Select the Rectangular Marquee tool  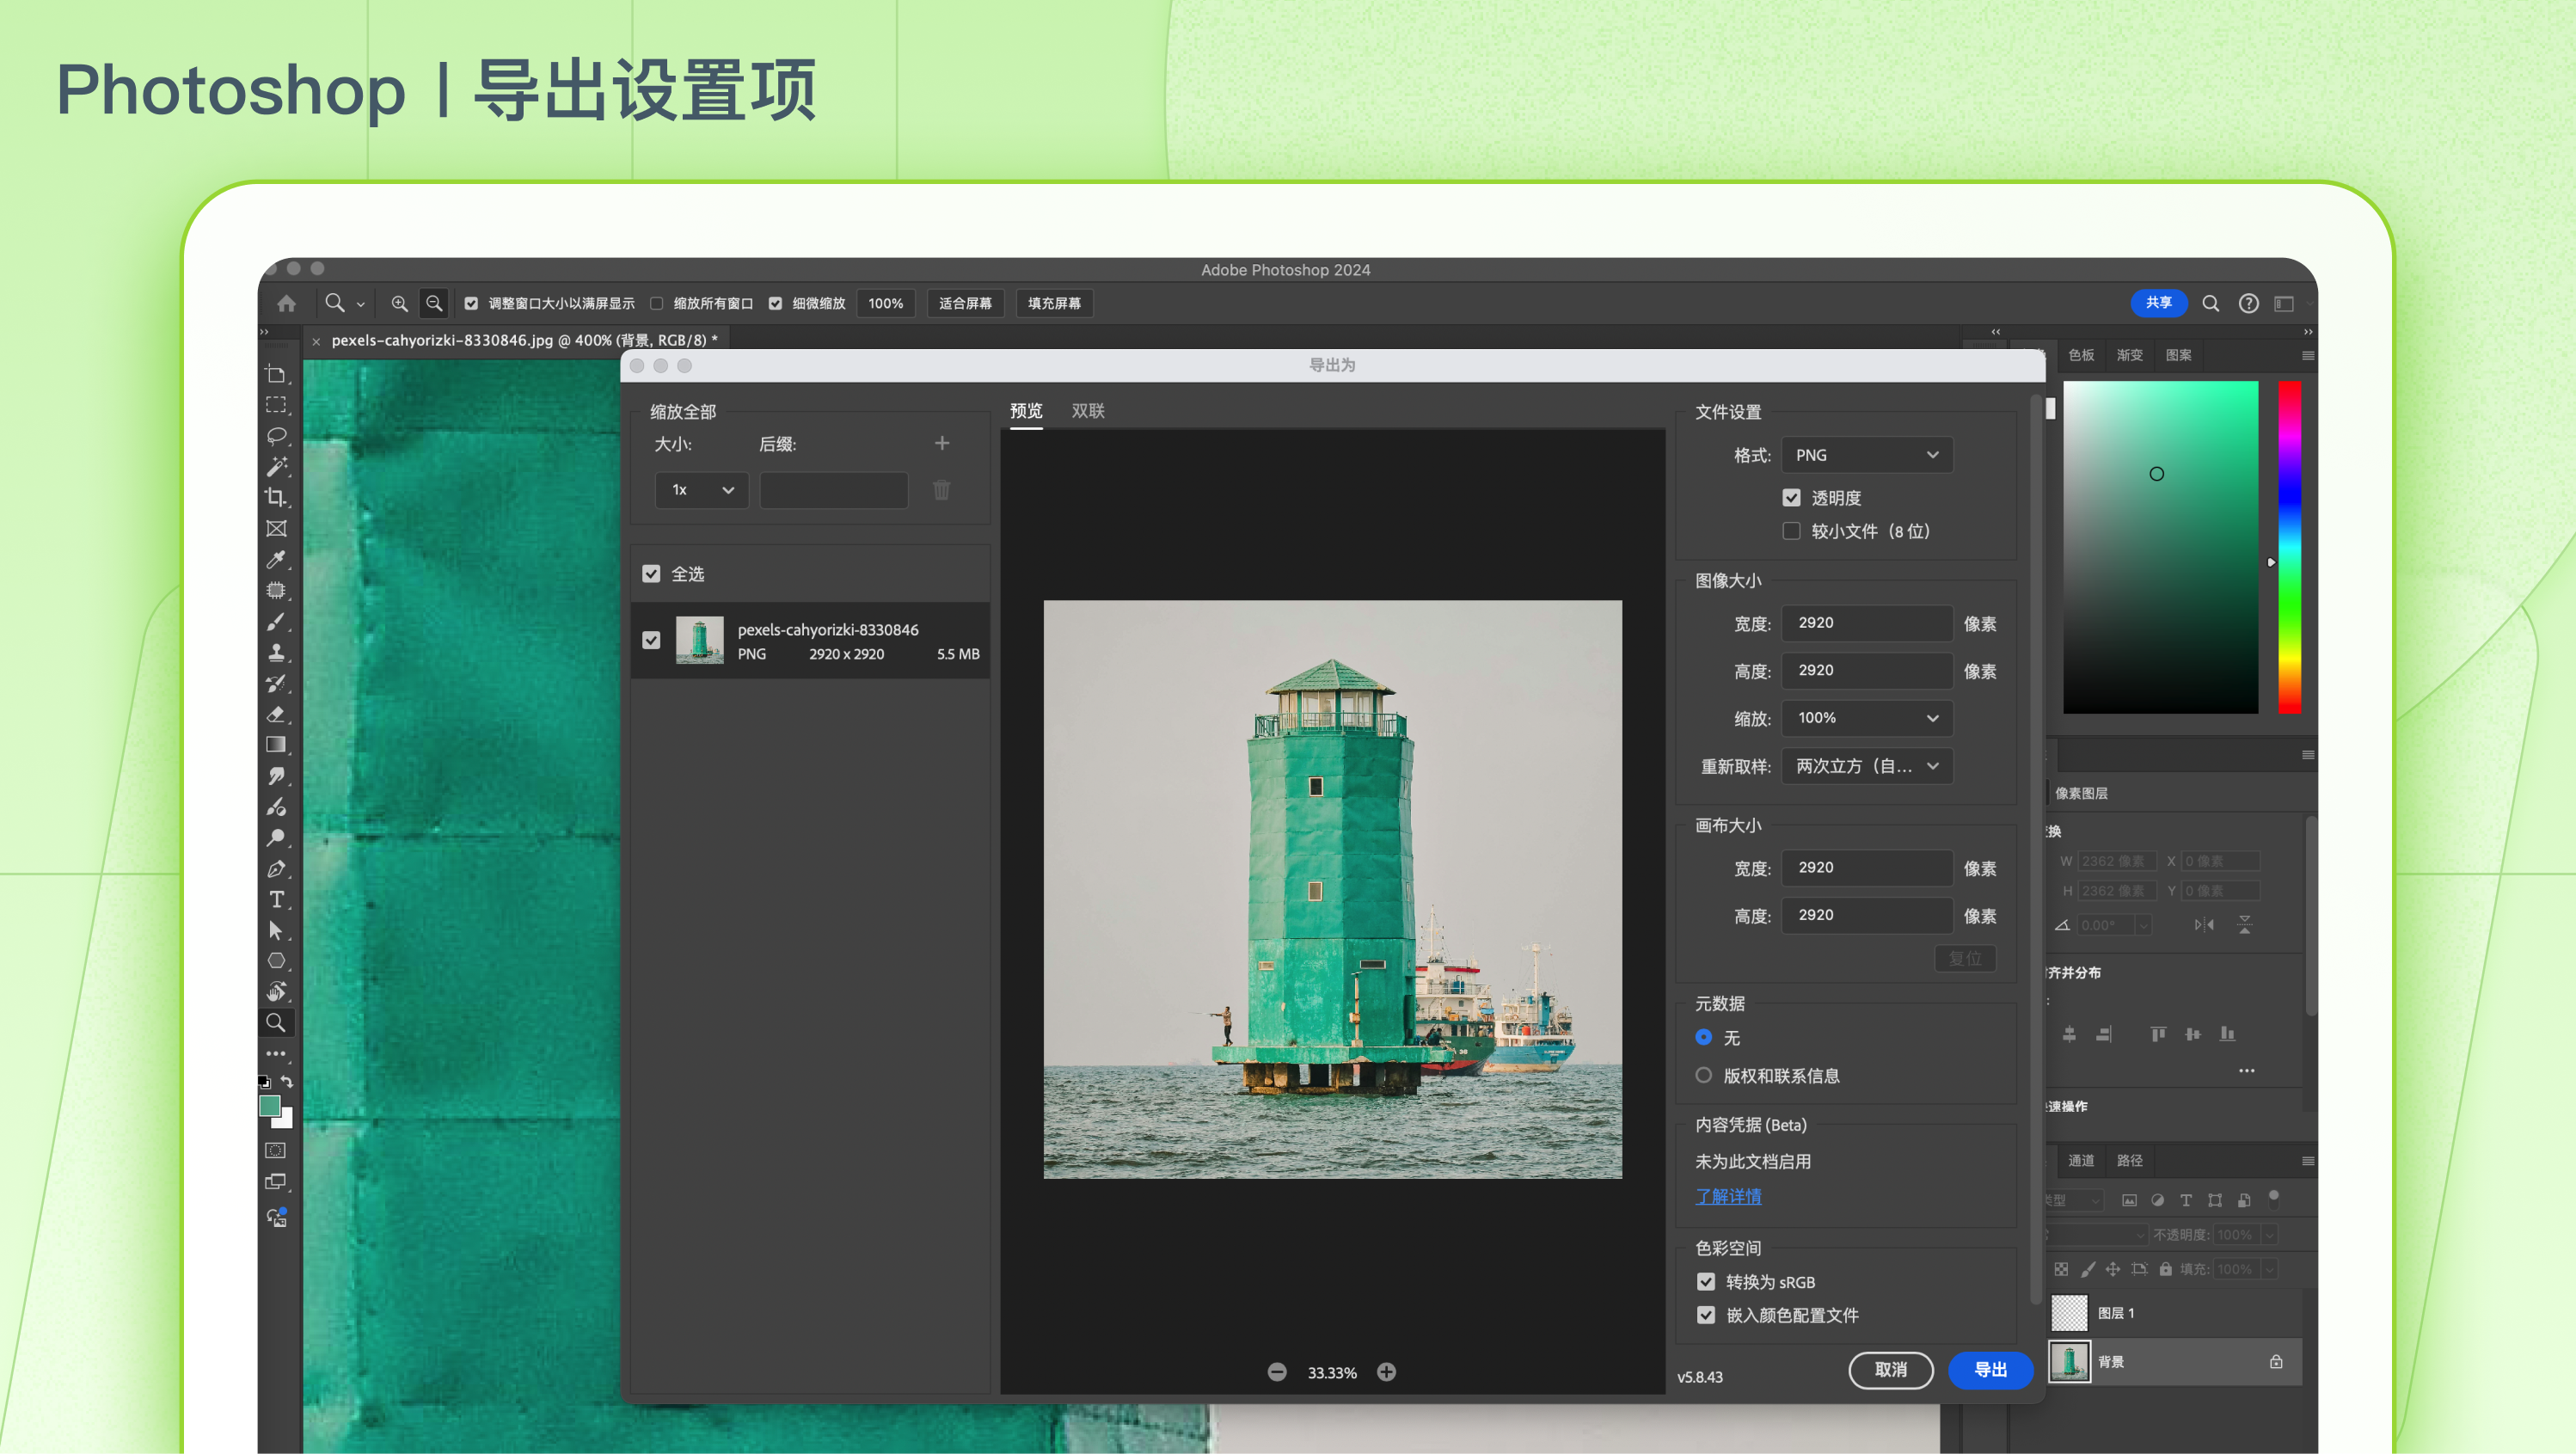pos(276,405)
